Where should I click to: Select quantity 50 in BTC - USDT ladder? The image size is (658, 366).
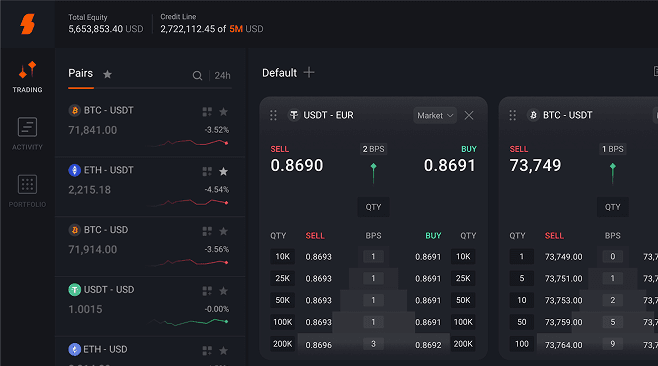[x=522, y=322]
